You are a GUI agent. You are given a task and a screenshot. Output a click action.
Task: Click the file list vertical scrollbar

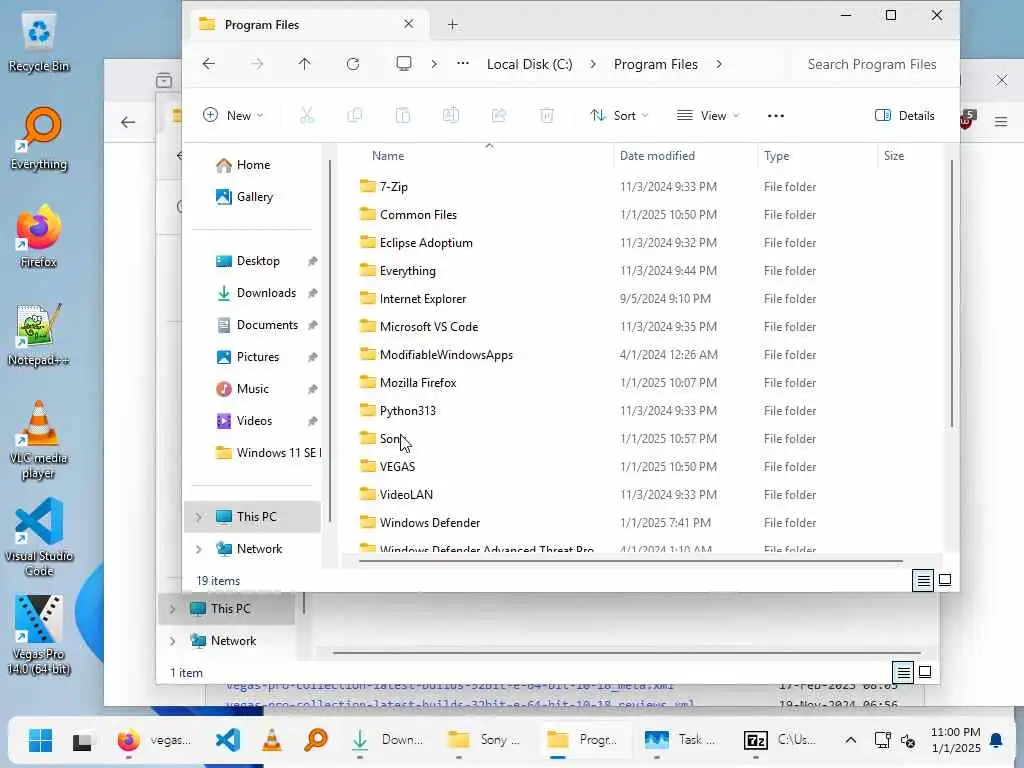952,293
